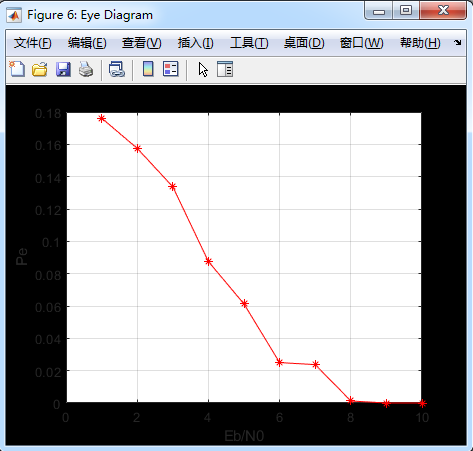The width and height of the screenshot is (473, 451).
Task: Expand the 插入(I) menu
Action: point(196,43)
